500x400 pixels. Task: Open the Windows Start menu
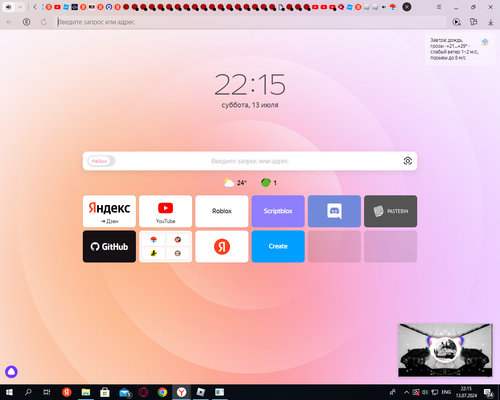[9, 392]
